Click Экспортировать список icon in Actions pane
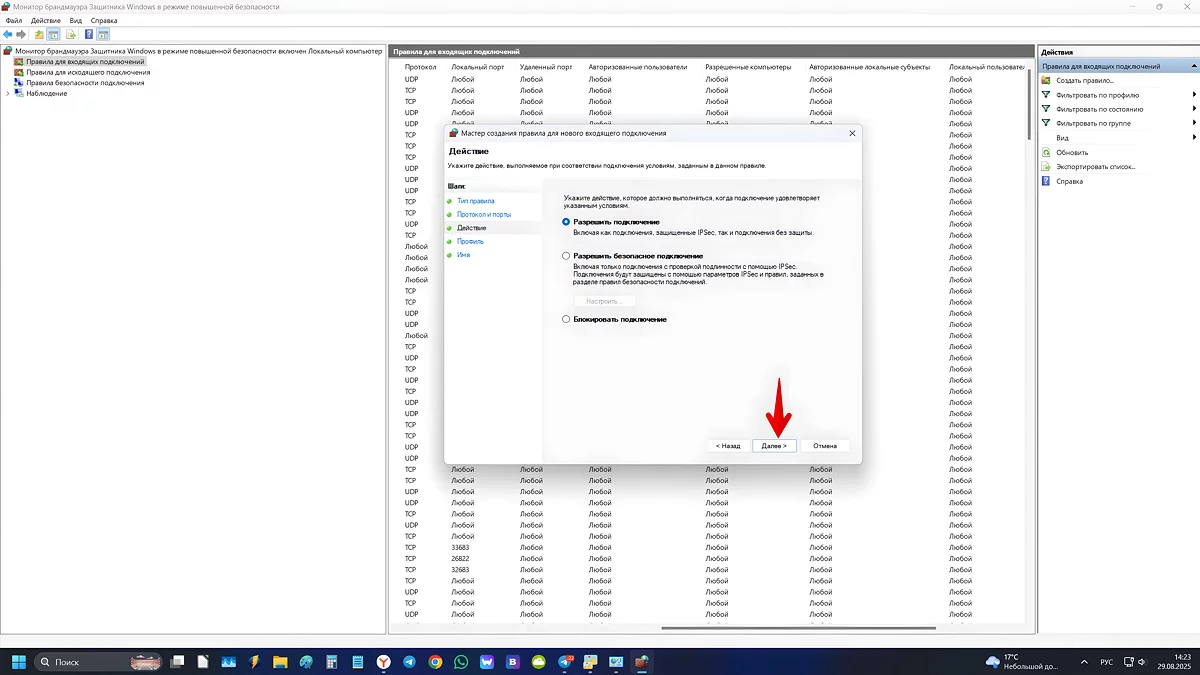 click(x=1046, y=166)
